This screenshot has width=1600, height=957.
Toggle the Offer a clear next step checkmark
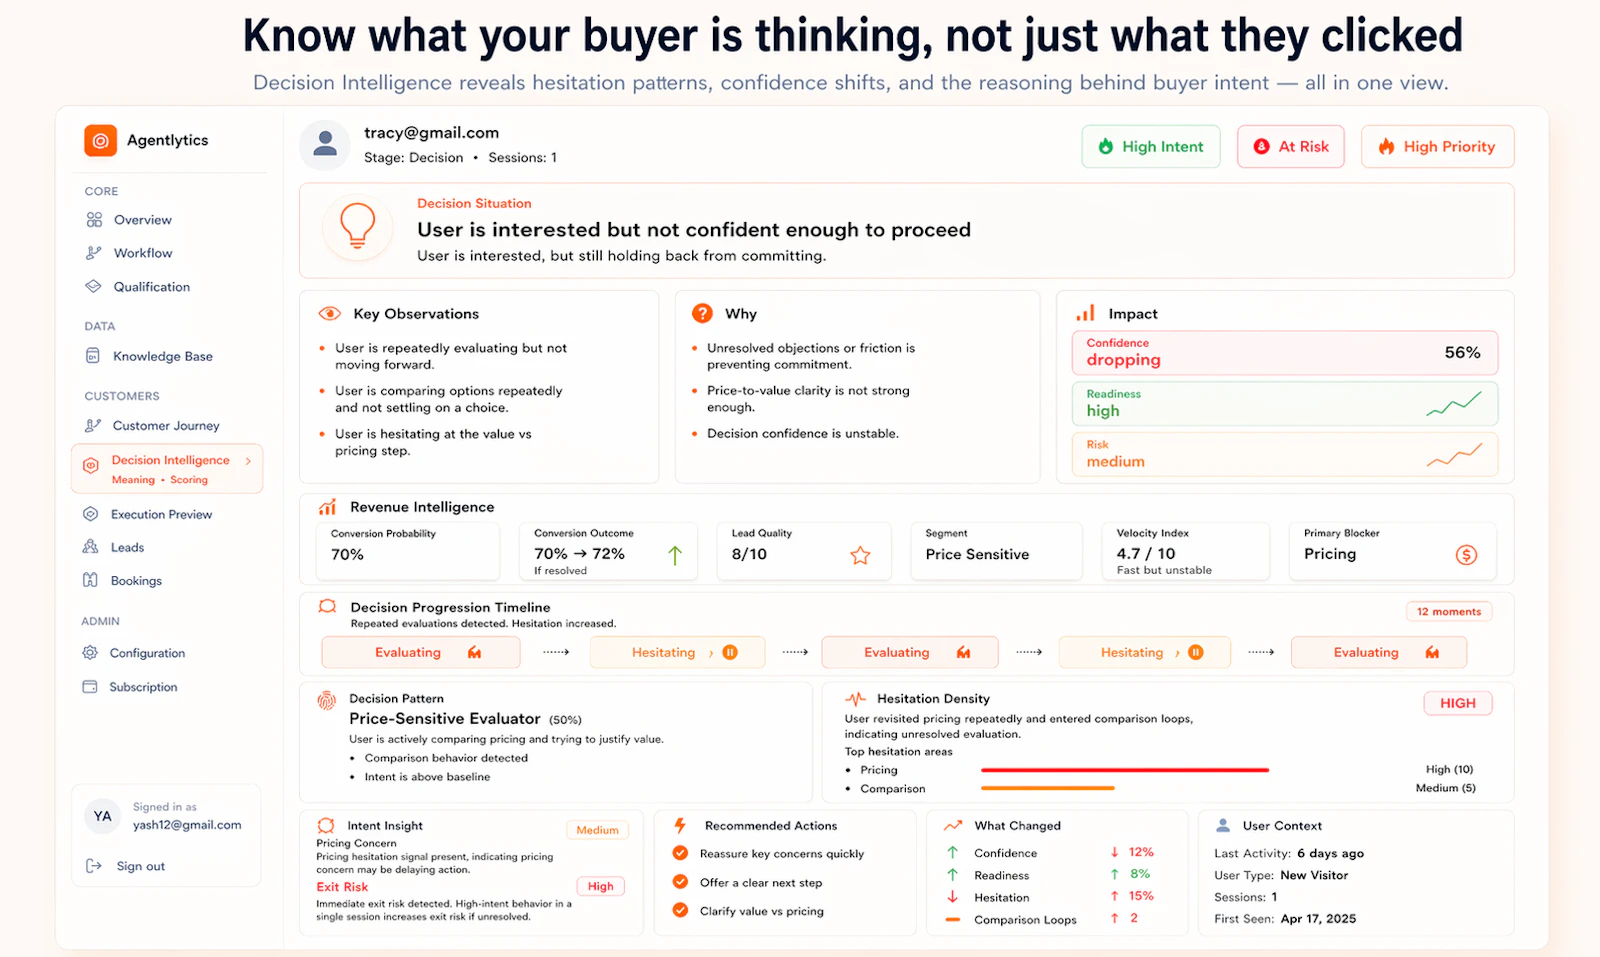[x=680, y=882]
